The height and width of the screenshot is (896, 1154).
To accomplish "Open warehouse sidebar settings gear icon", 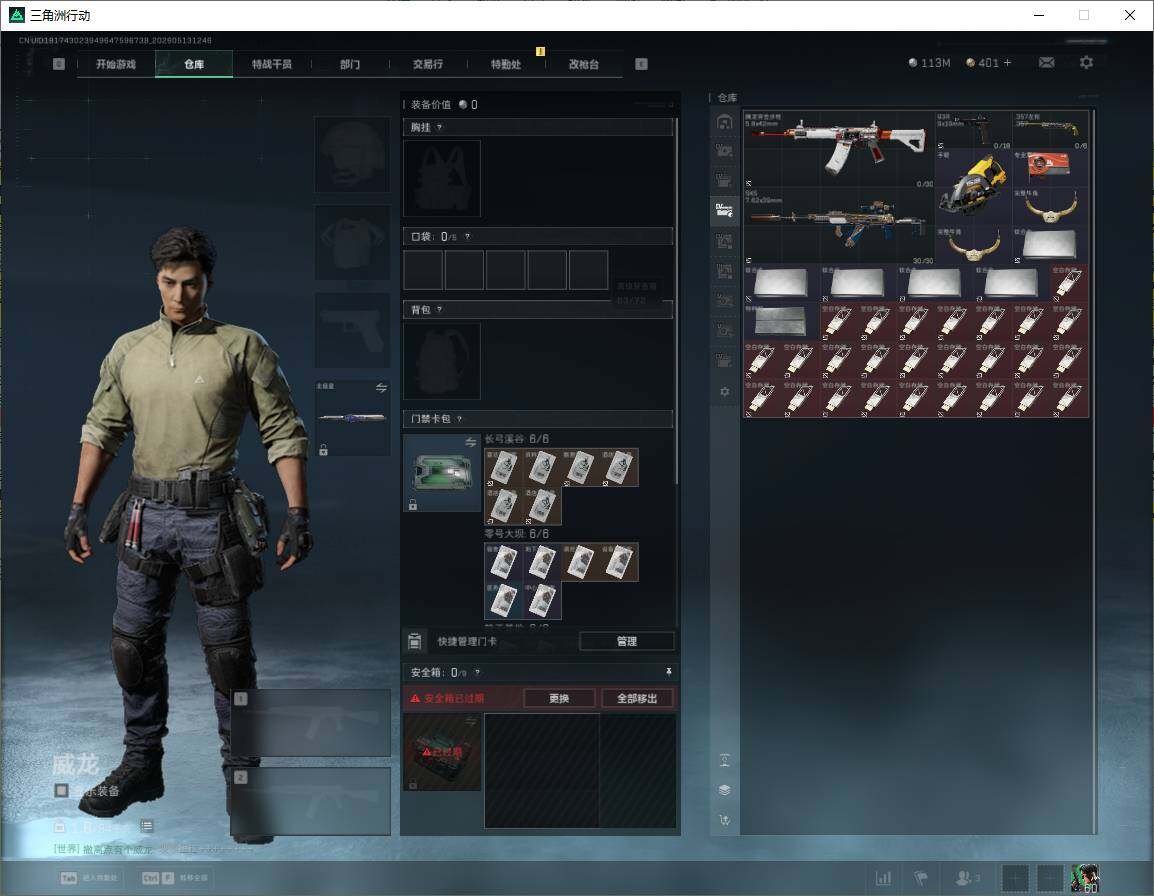I will 725,392.
